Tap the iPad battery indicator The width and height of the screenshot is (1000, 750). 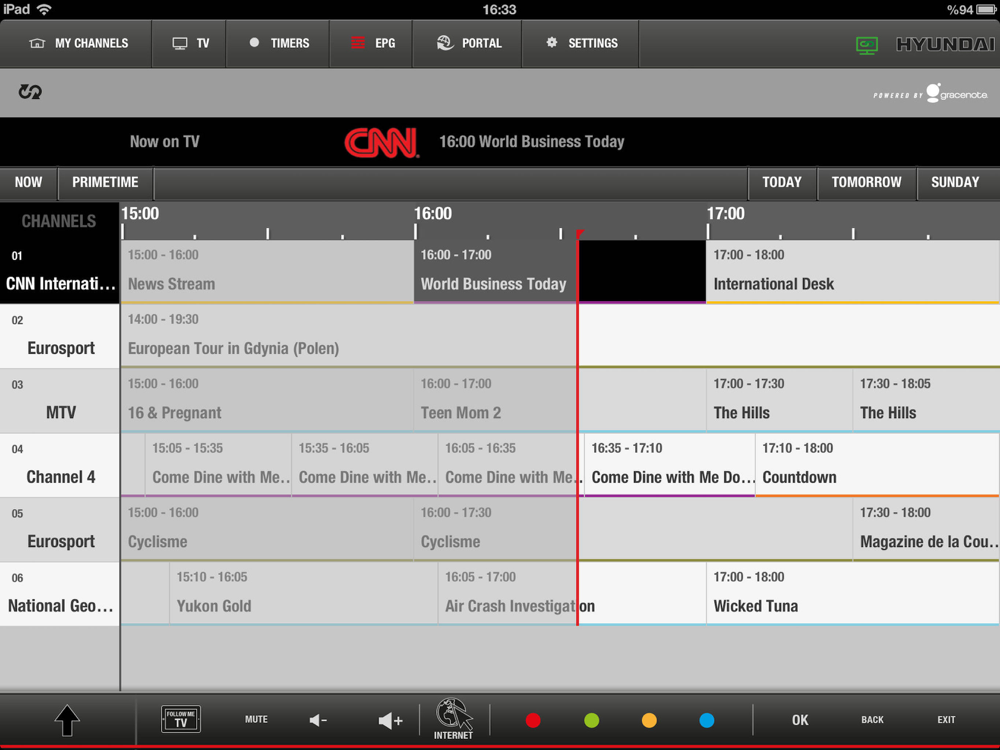(986, 10)
